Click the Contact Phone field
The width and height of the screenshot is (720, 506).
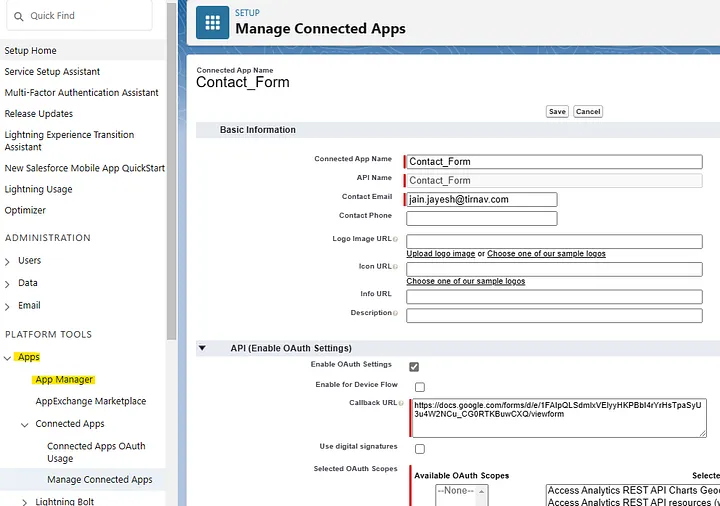point(482,218)
